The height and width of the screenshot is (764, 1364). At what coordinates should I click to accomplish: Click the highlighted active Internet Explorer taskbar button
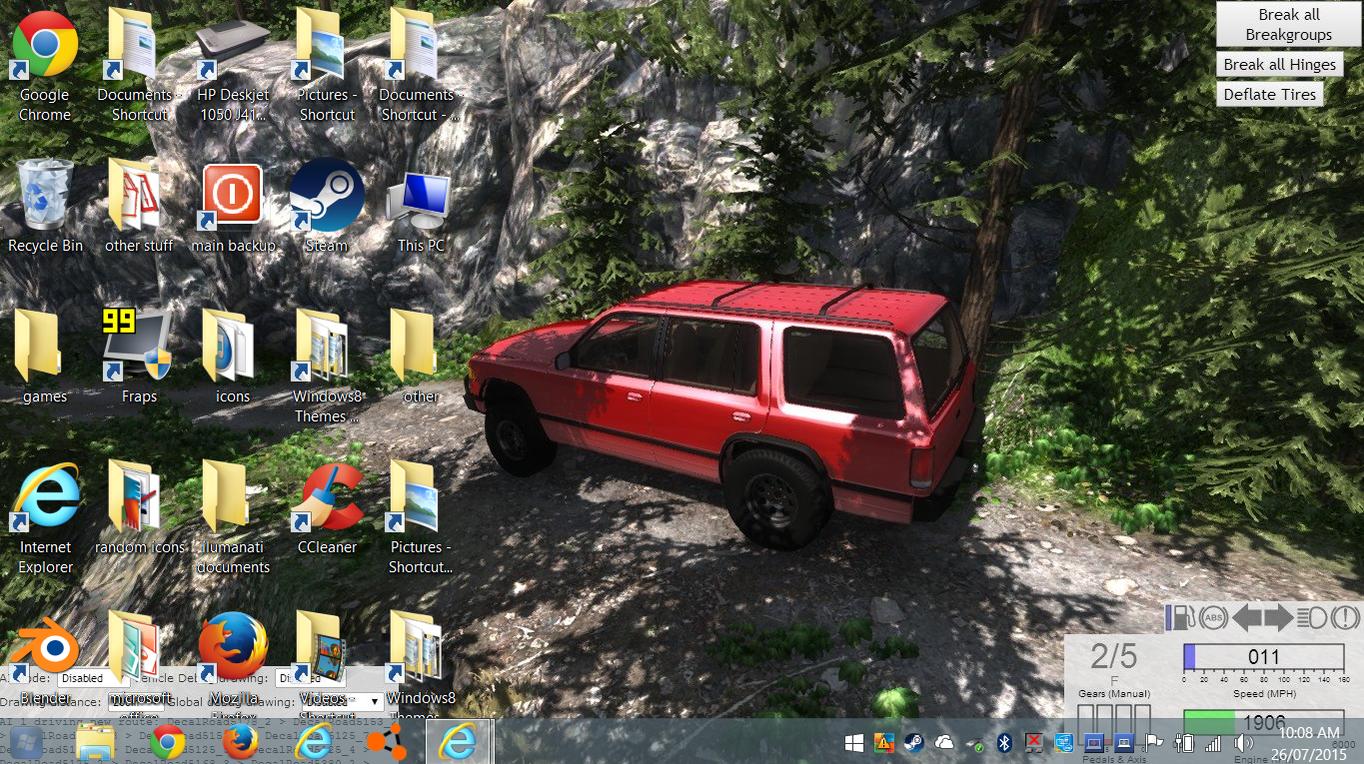point(458,741)
